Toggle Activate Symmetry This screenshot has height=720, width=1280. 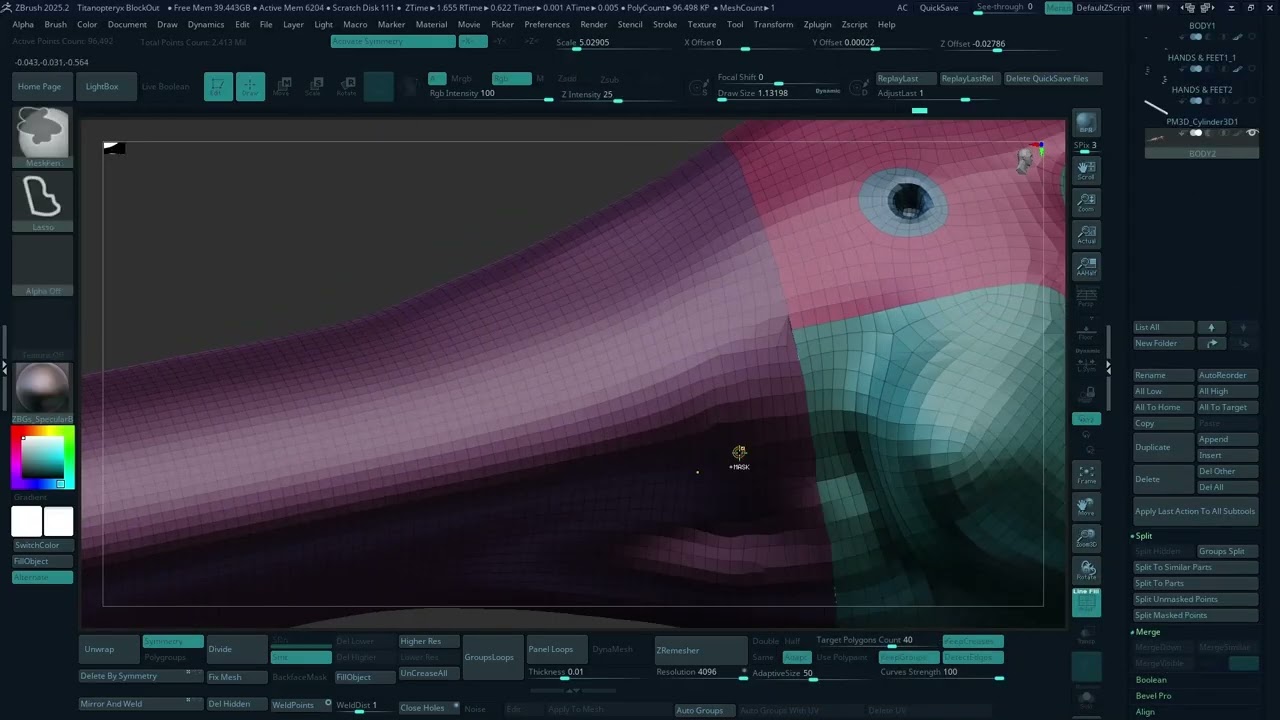393,41
